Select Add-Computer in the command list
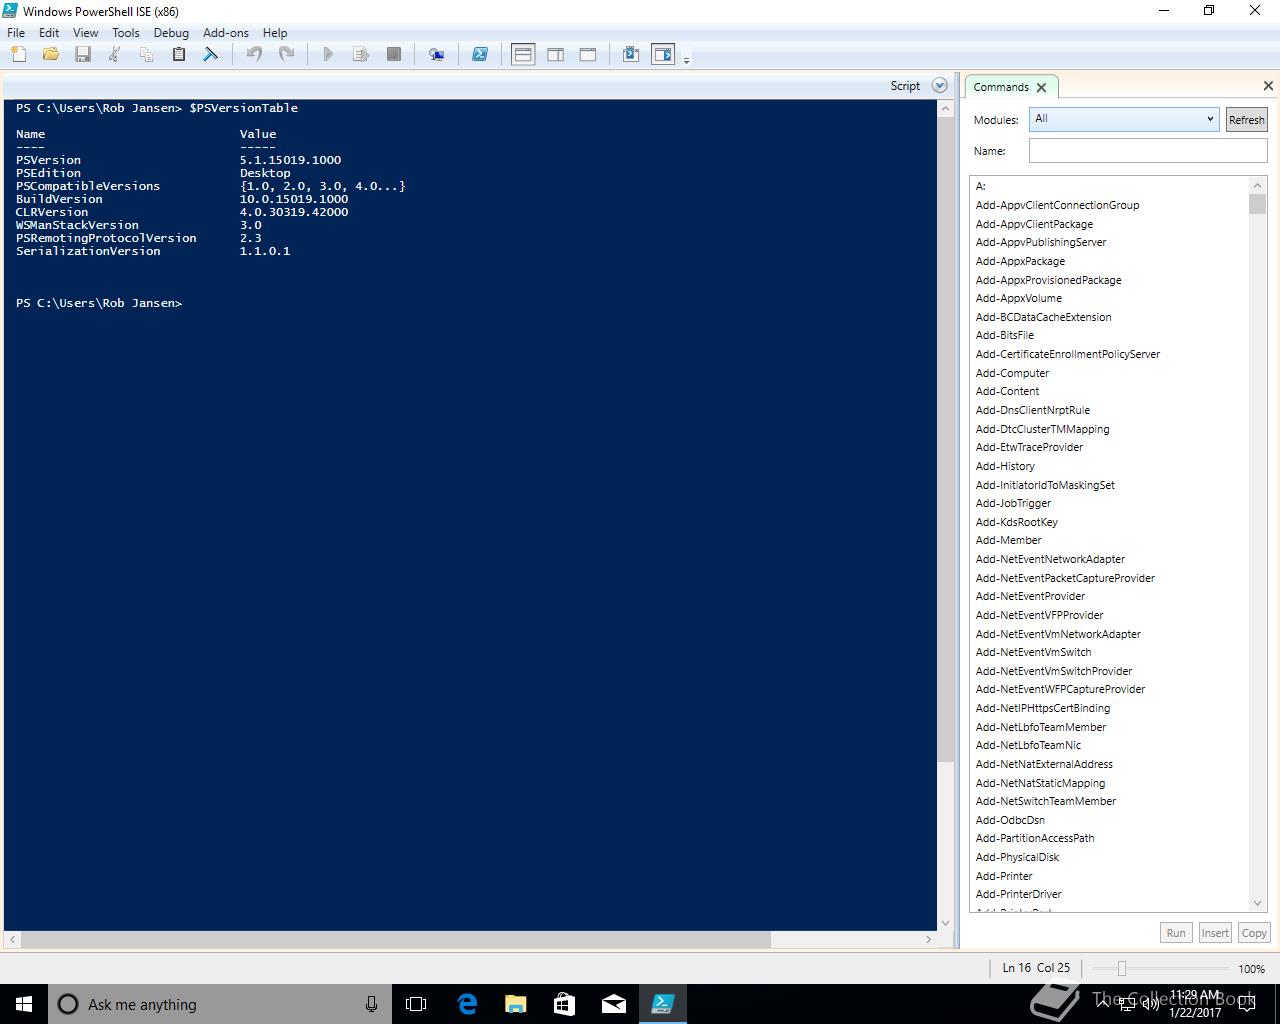 (1012, 373)
